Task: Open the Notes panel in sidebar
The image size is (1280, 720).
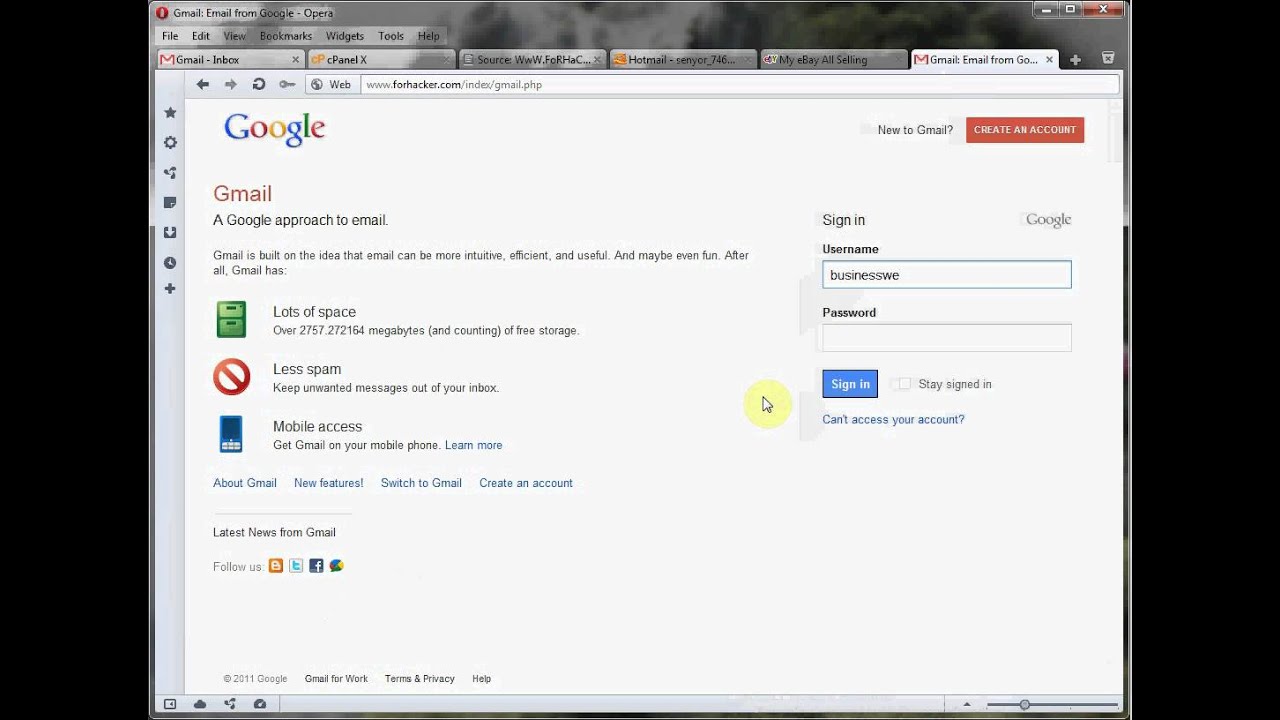Action: 170,203
